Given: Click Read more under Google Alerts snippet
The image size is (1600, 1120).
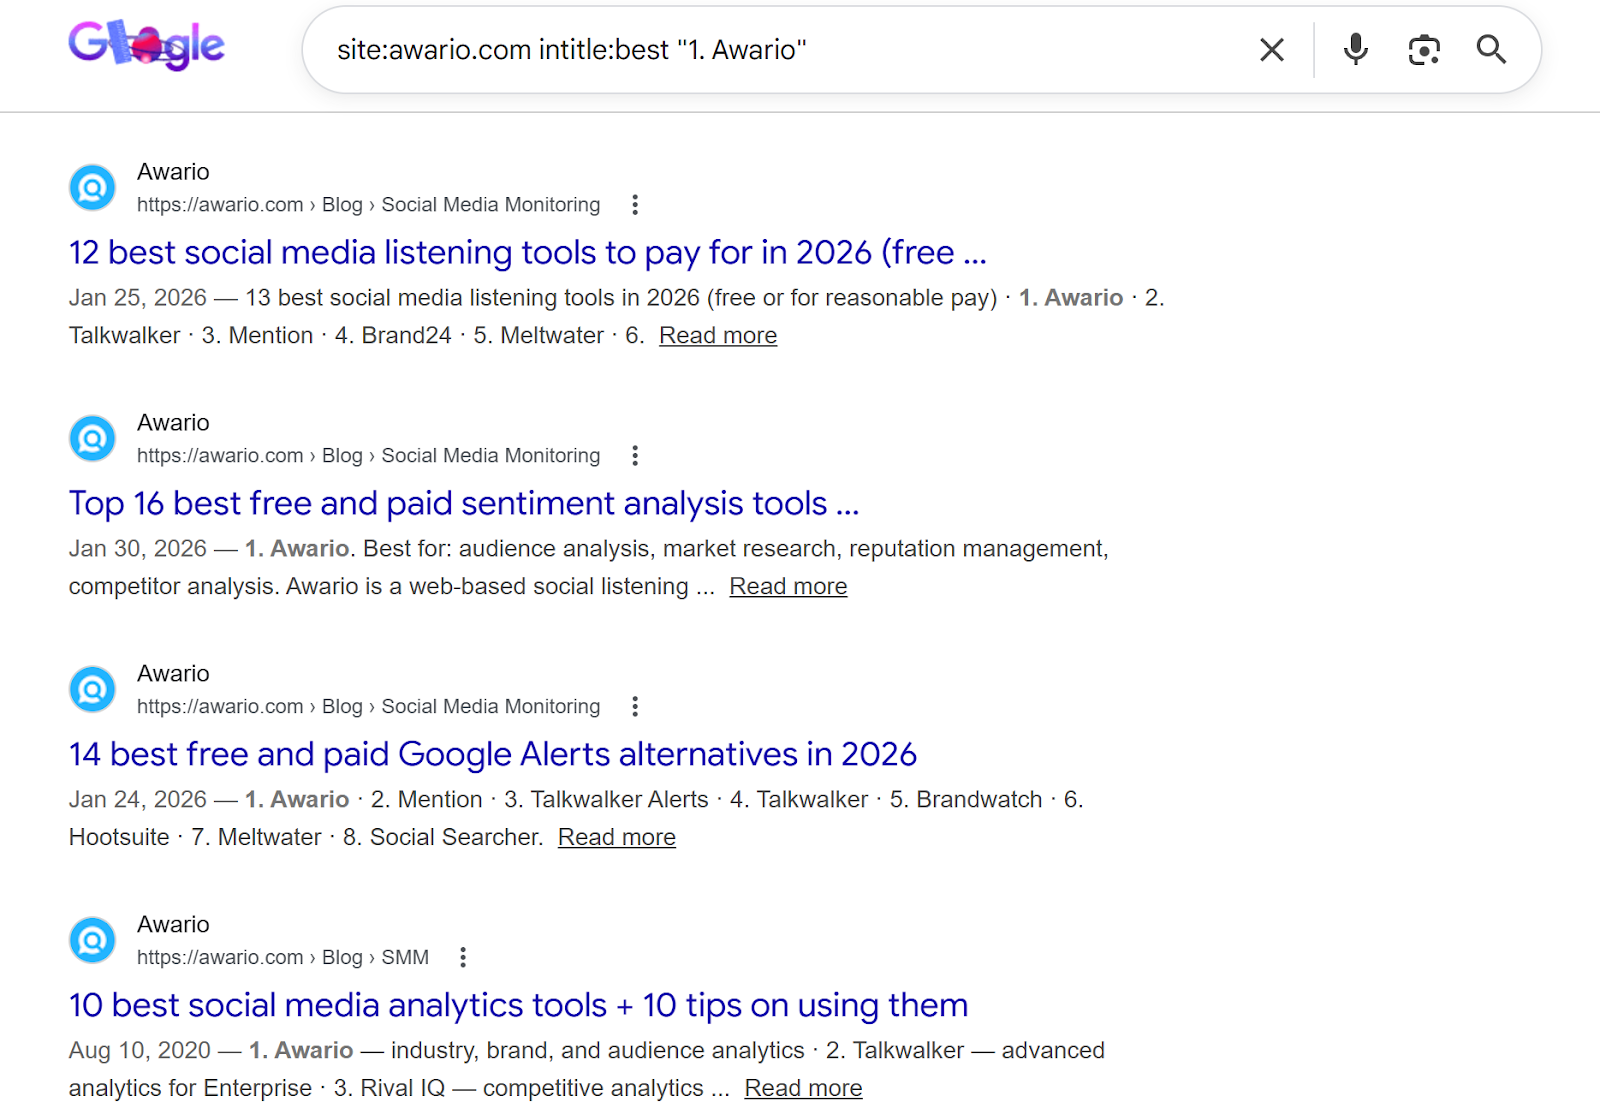Looking at the screenshot, I should tap(616, 838).
